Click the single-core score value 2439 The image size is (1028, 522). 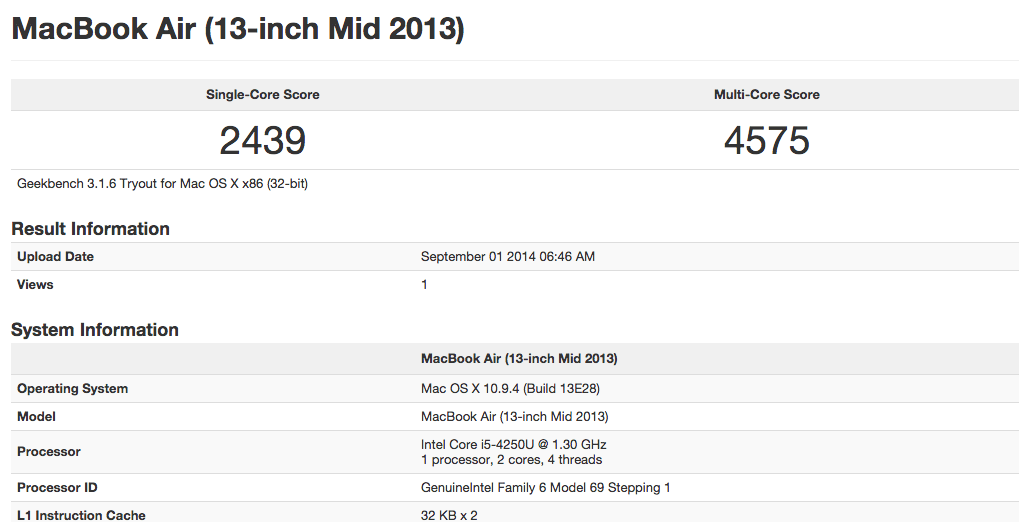(x=263, y=140)
